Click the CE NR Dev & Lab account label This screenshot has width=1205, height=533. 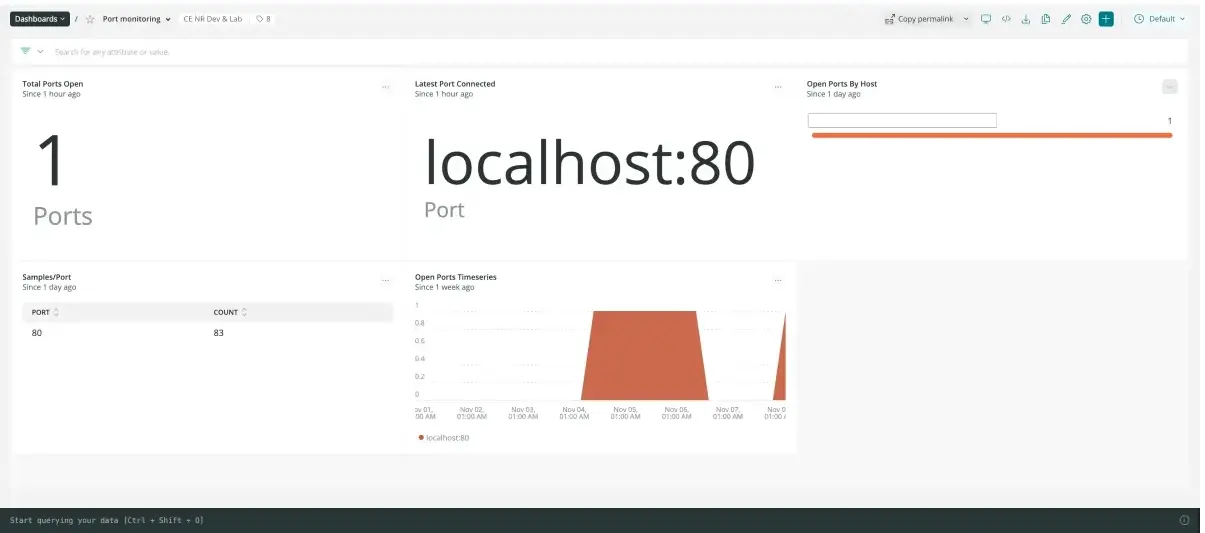[x=212, y=19]
